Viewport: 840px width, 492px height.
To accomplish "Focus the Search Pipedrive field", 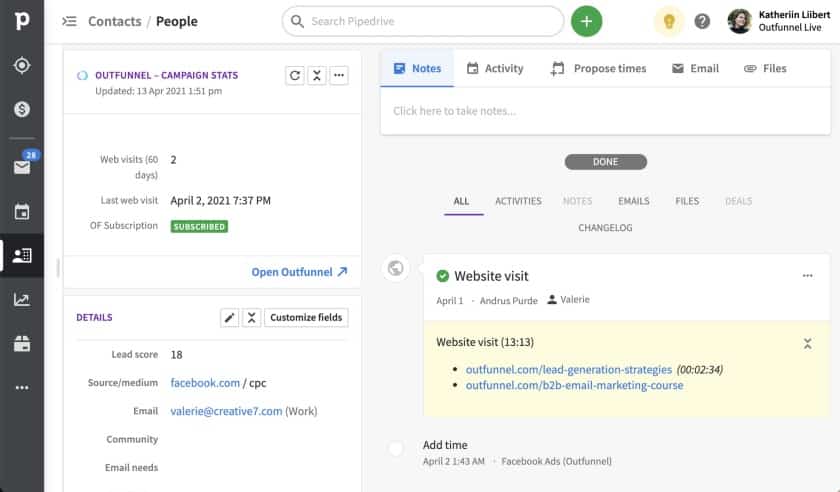I will (423, 21).
